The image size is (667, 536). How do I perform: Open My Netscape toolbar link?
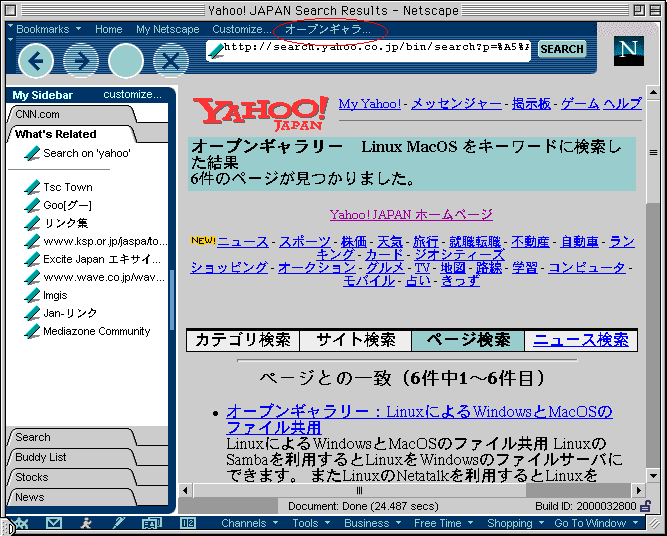pos(168,29)
